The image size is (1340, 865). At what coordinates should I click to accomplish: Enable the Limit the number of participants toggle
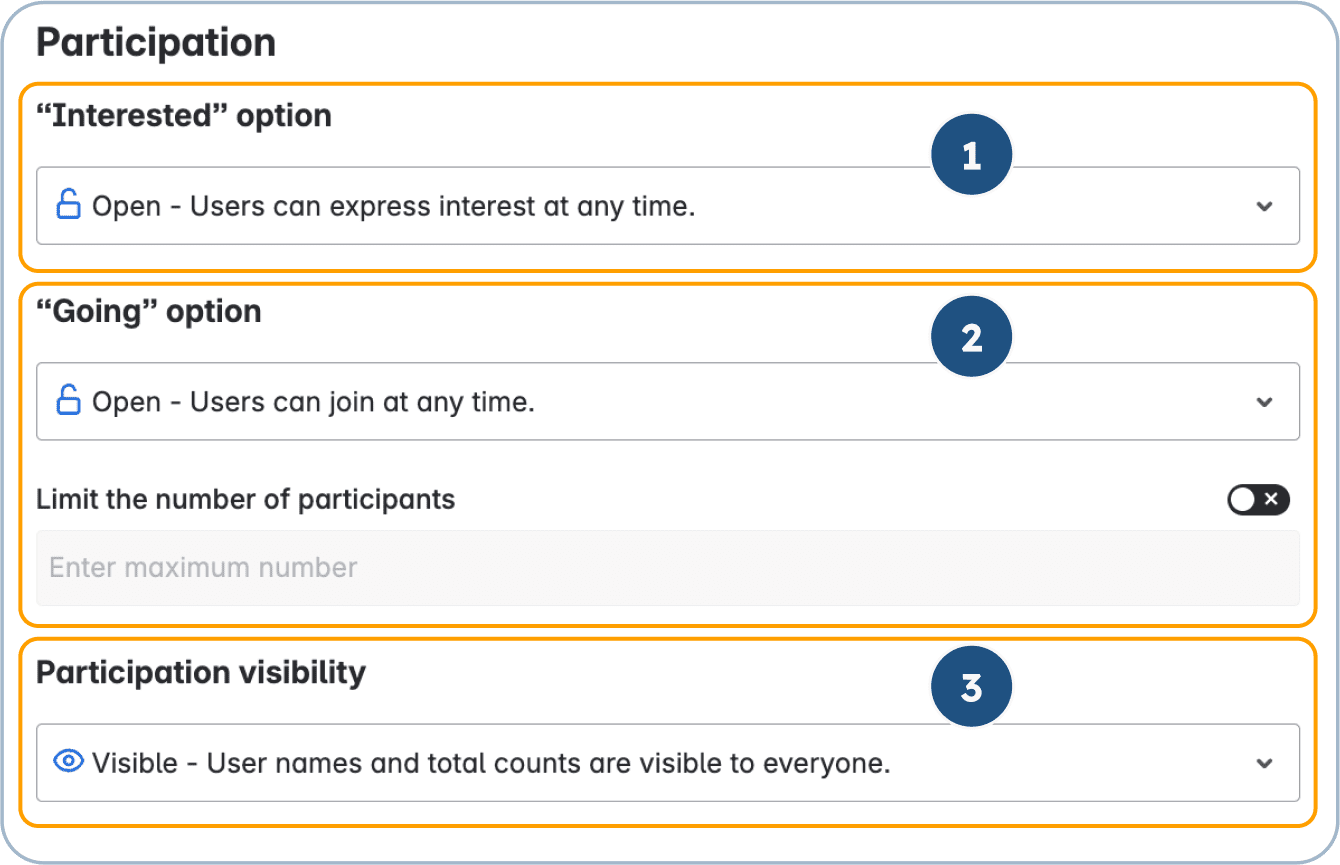point(1258,499)
